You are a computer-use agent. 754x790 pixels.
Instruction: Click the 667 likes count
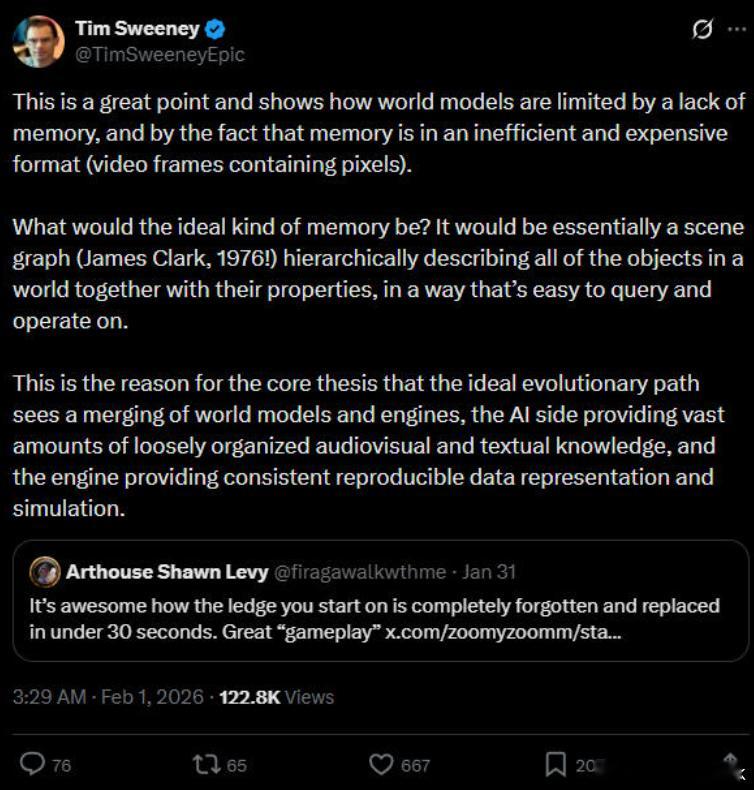tap(415, 765)
